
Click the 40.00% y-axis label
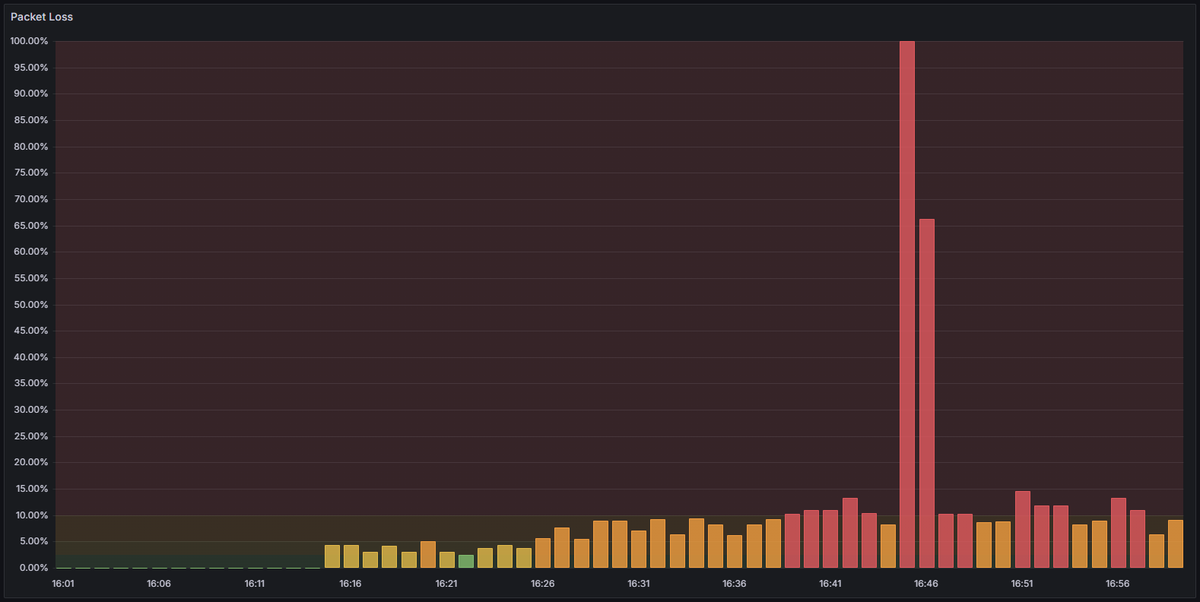[x=31, y=357]
